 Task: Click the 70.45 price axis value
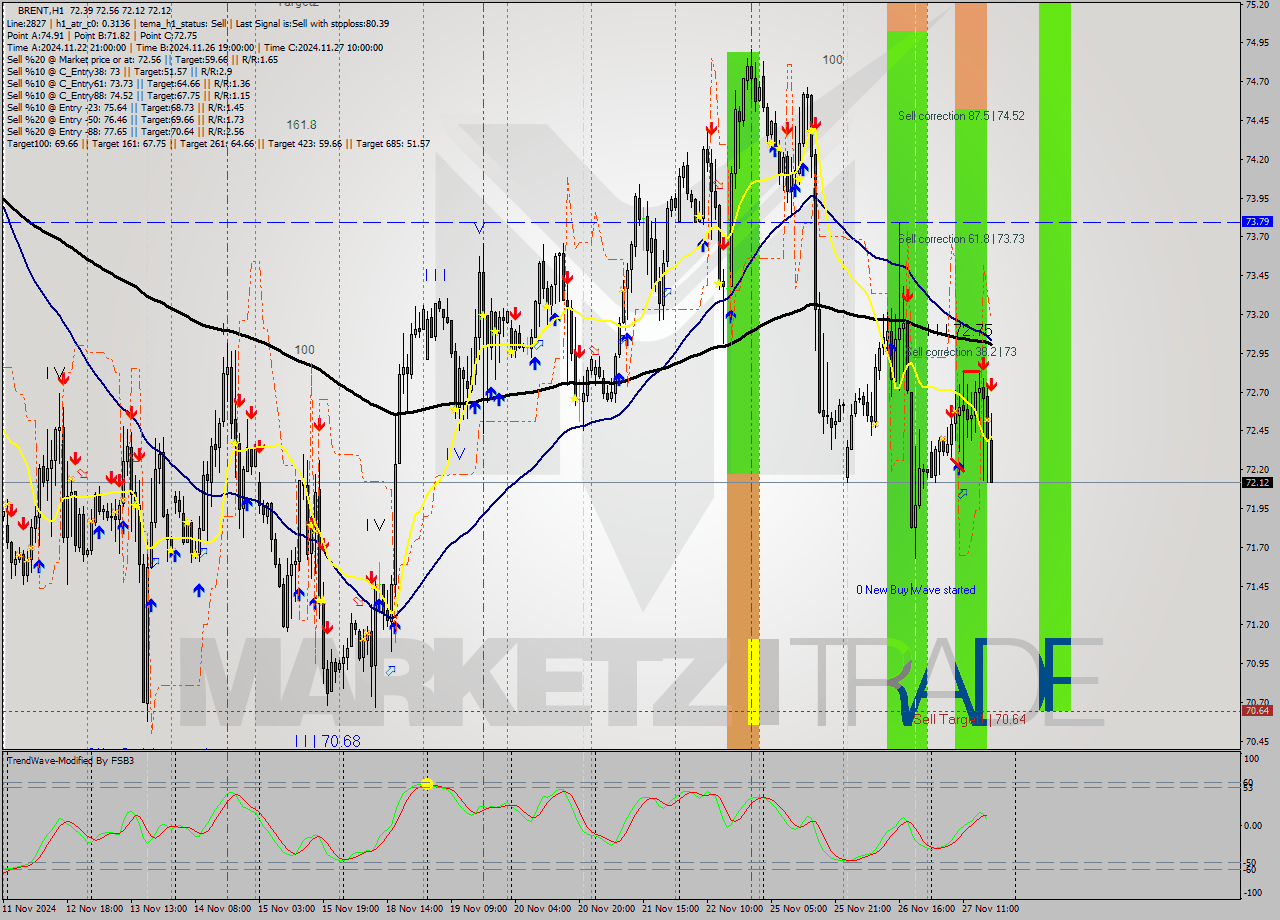click(x=1257, y=741)
